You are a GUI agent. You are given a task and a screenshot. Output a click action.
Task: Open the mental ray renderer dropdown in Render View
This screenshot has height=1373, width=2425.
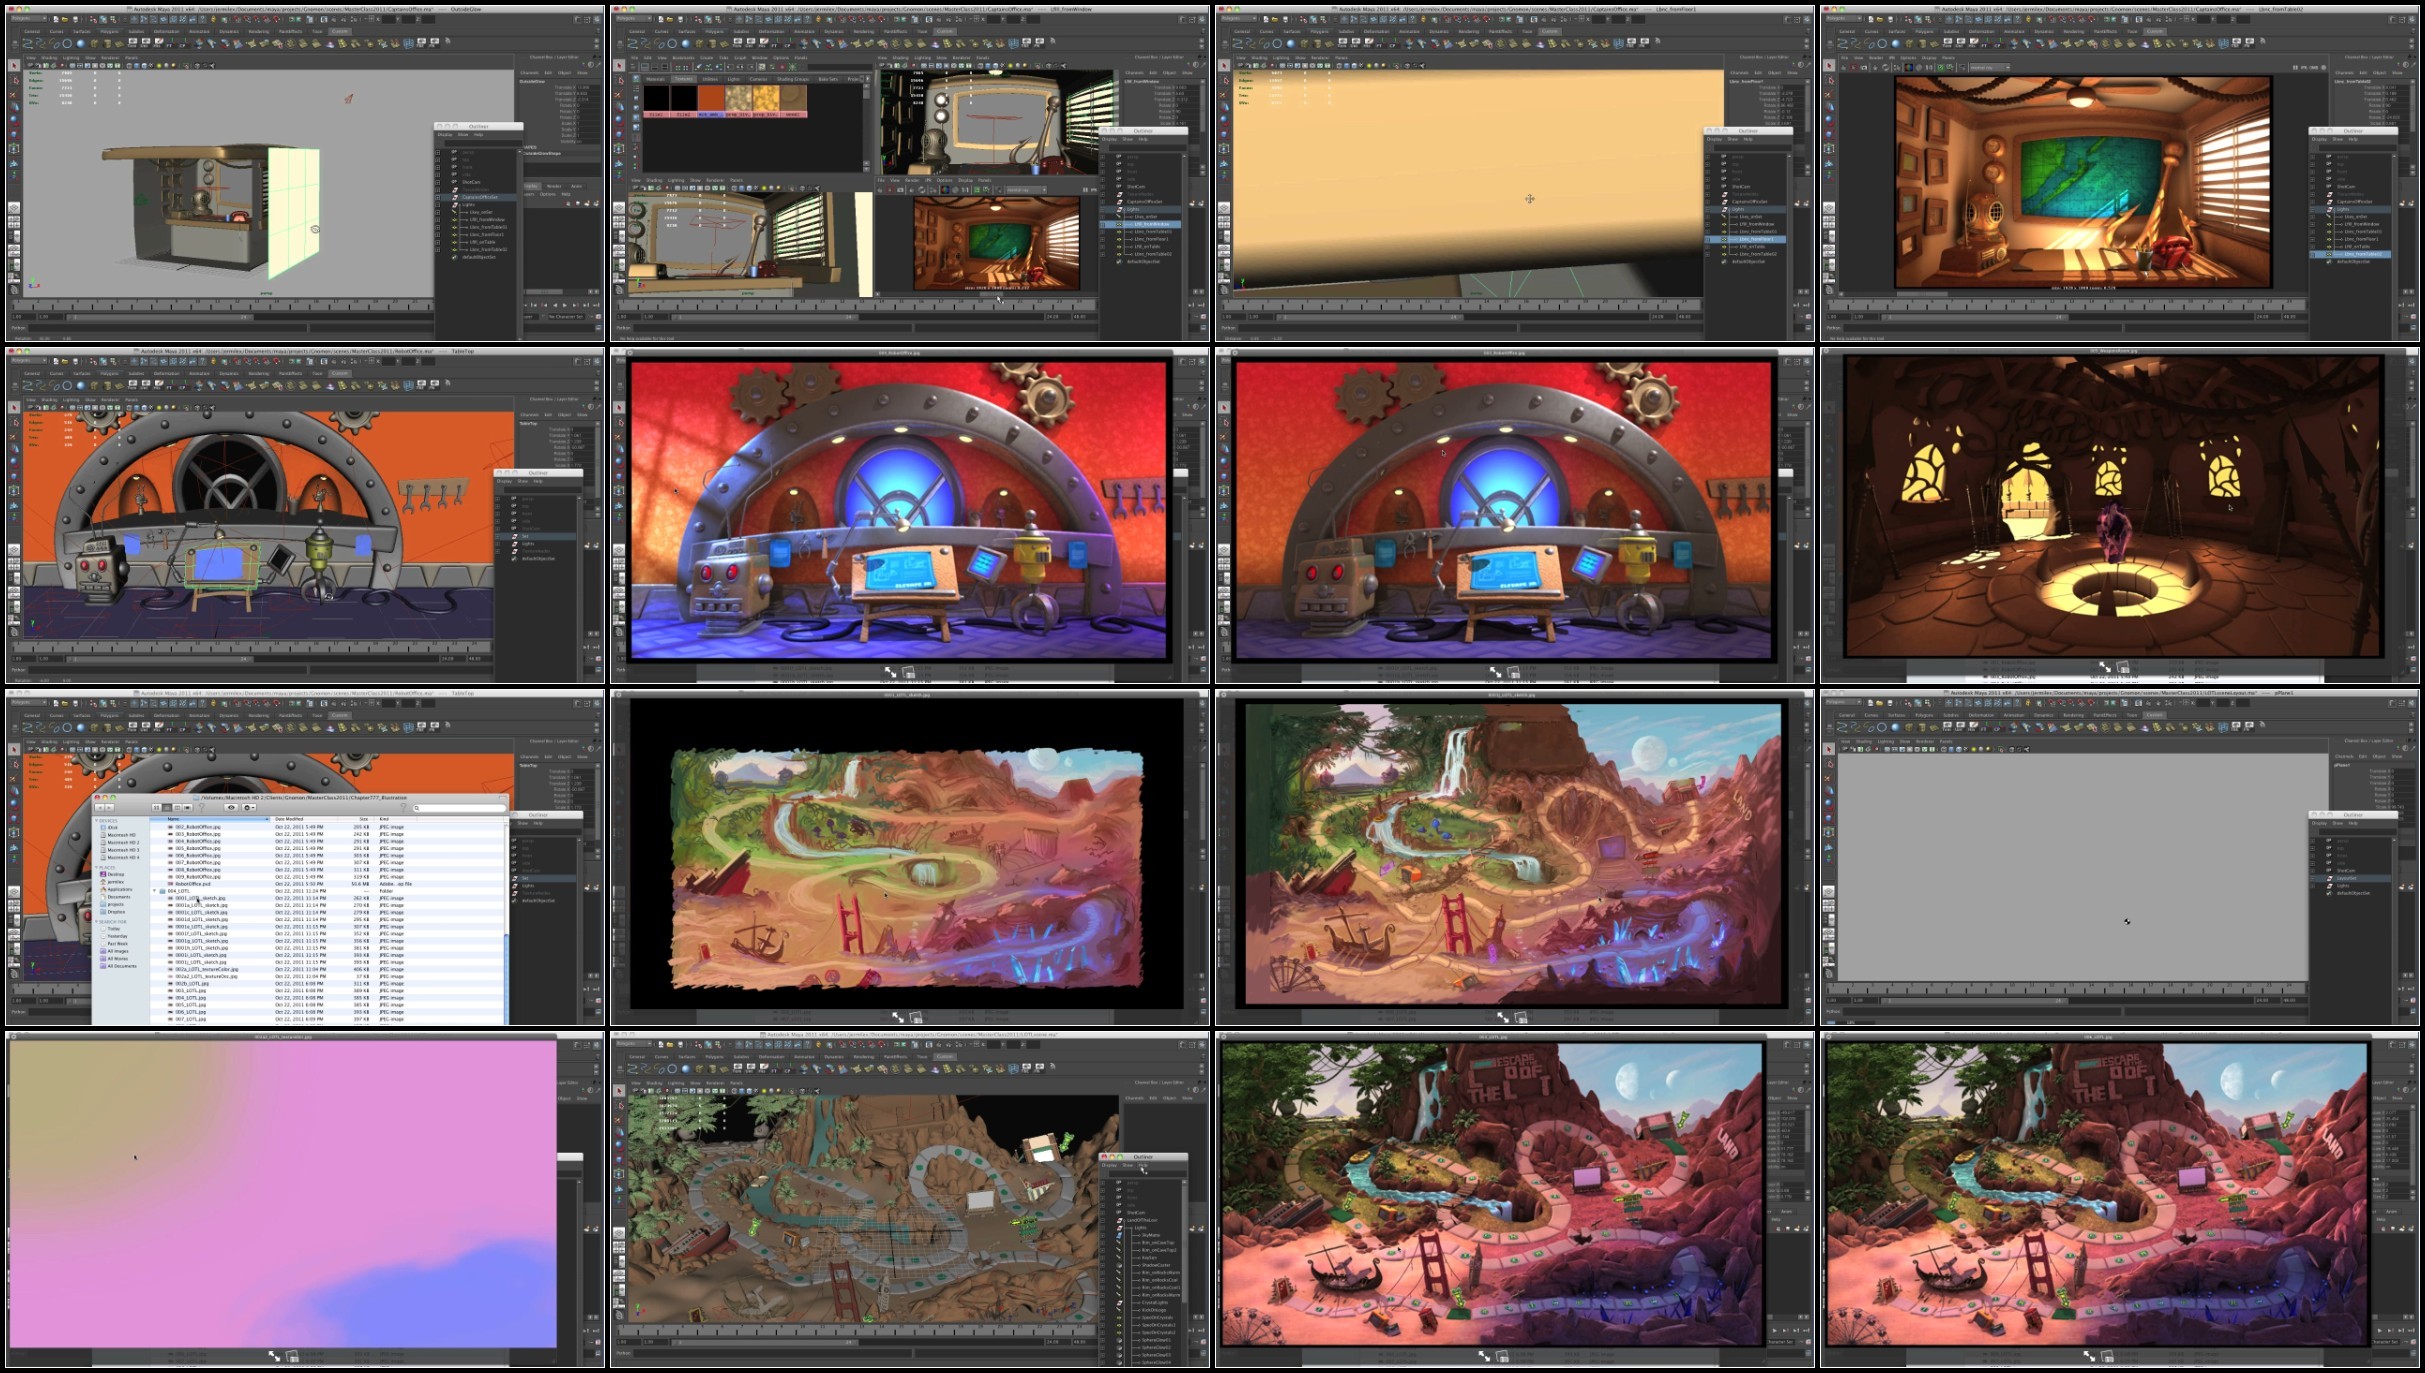1026,190
